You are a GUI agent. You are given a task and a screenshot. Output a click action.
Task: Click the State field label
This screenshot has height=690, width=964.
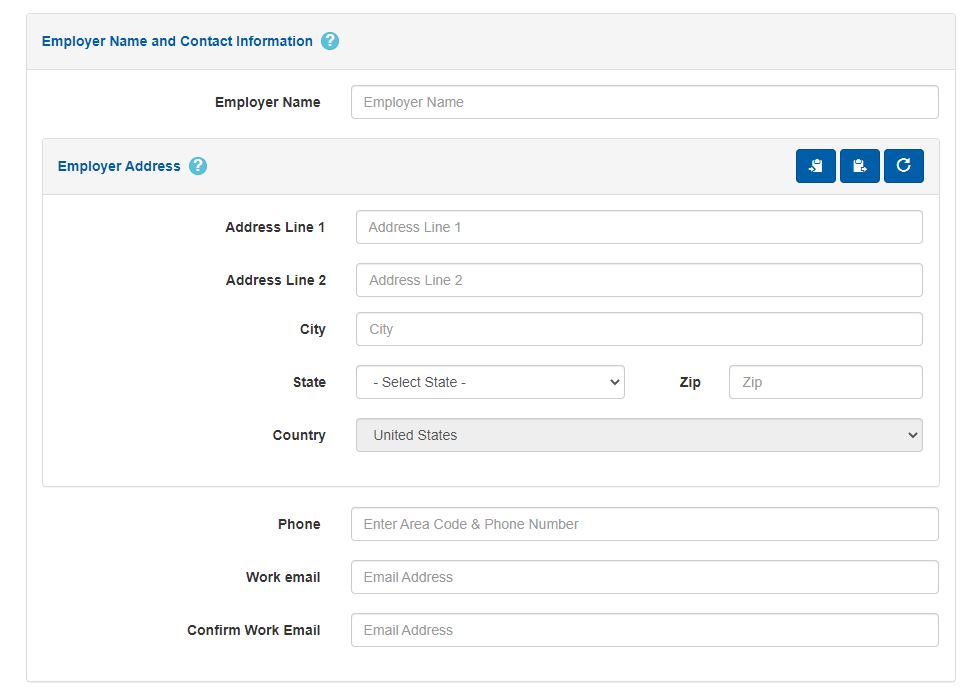point(309,382)
